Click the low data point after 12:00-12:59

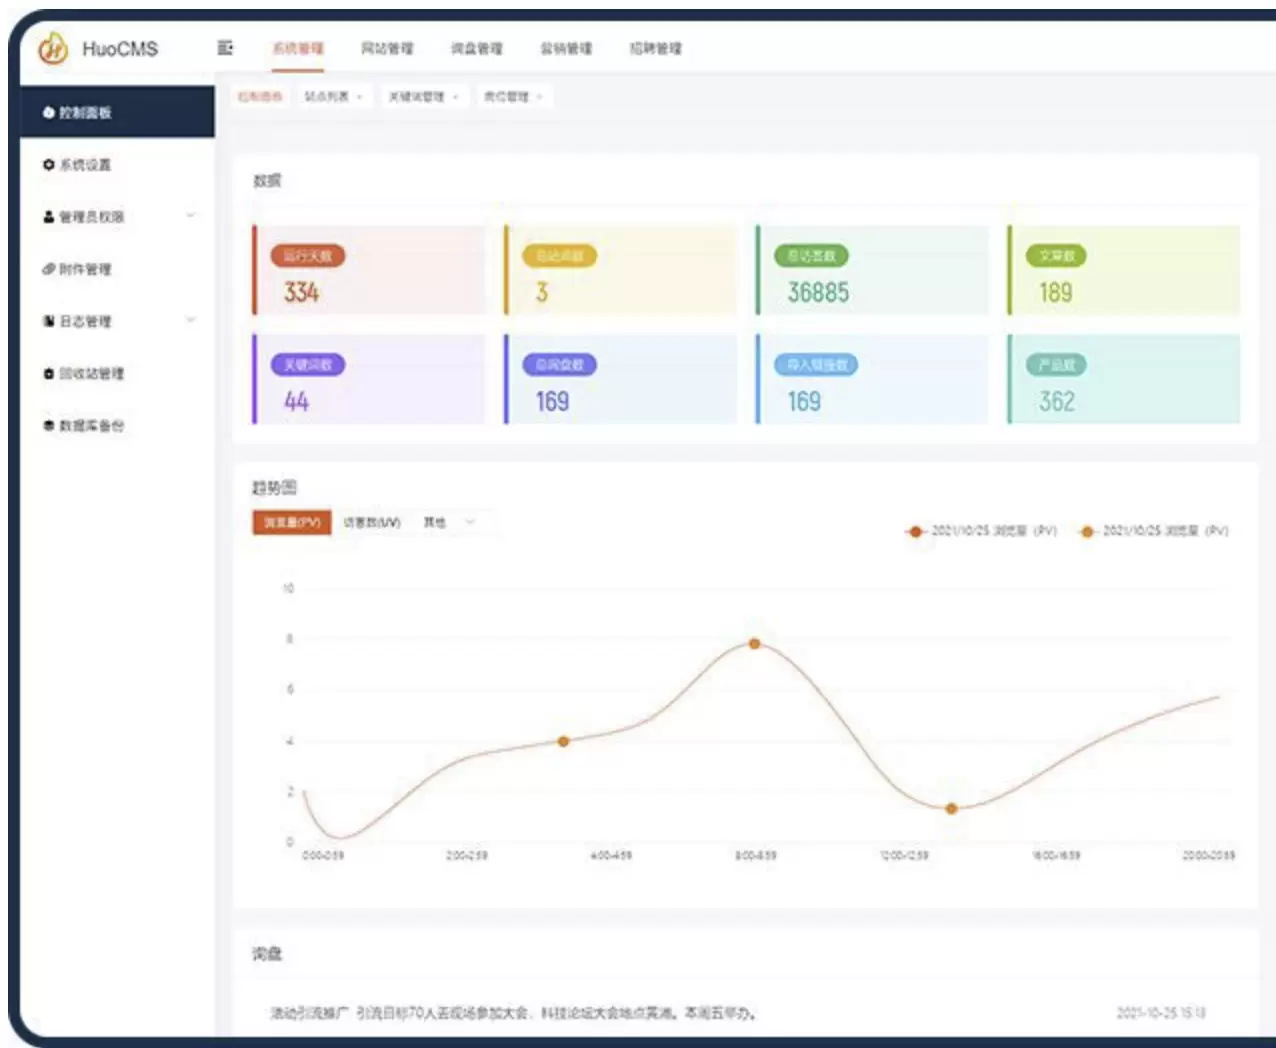coord(951,808)
